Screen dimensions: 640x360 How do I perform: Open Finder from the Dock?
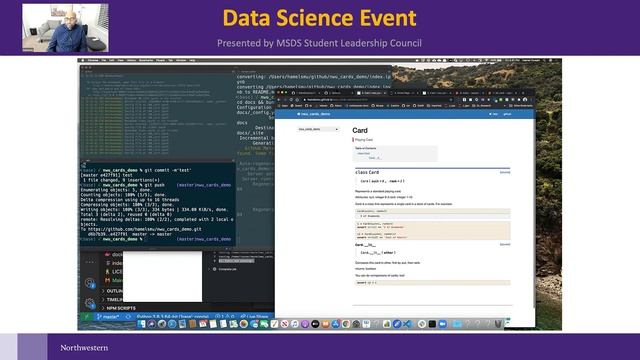[141, 324]
